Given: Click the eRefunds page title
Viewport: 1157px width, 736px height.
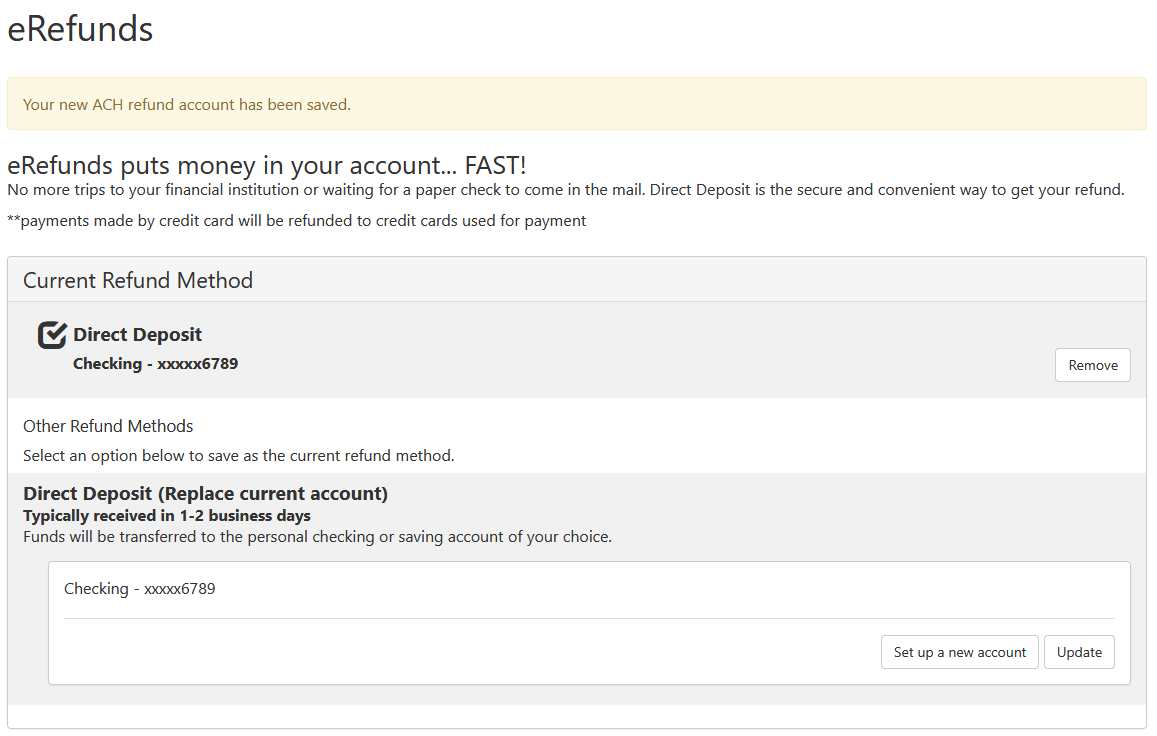Looking at the screenshot, I should 80,29.
